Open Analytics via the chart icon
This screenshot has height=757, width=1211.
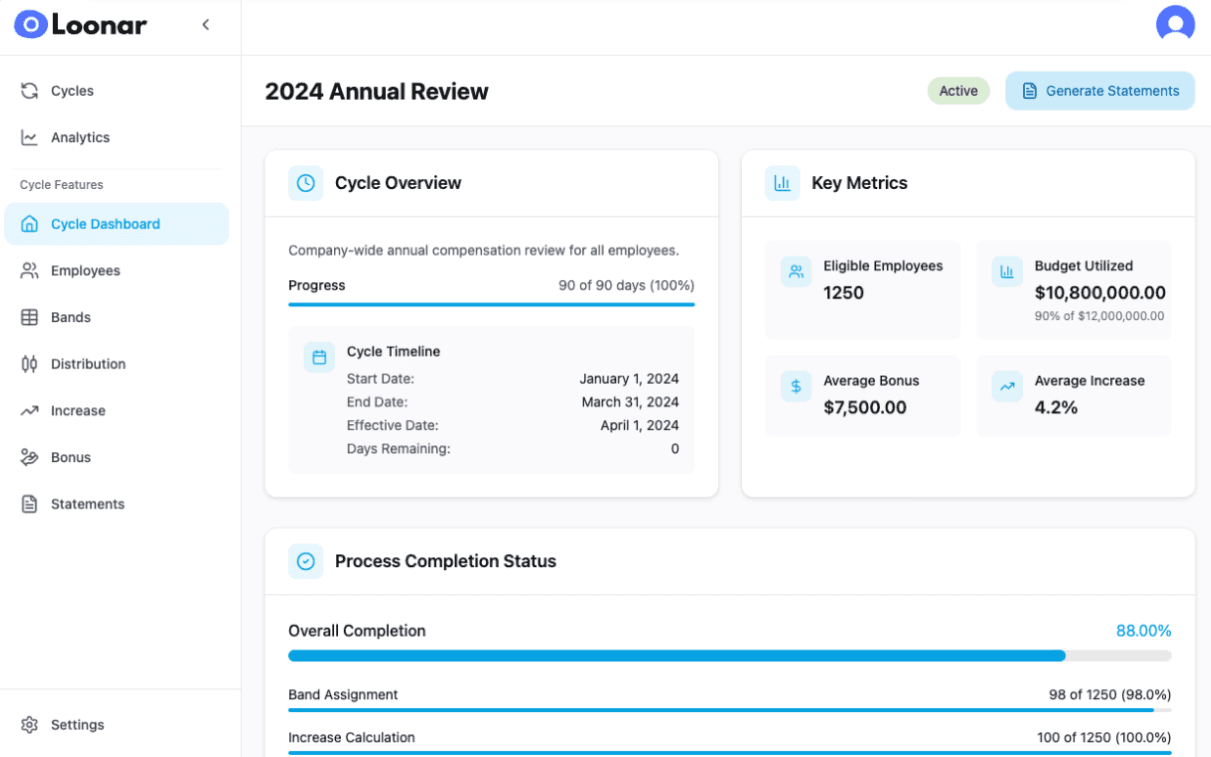coord(29,137)
